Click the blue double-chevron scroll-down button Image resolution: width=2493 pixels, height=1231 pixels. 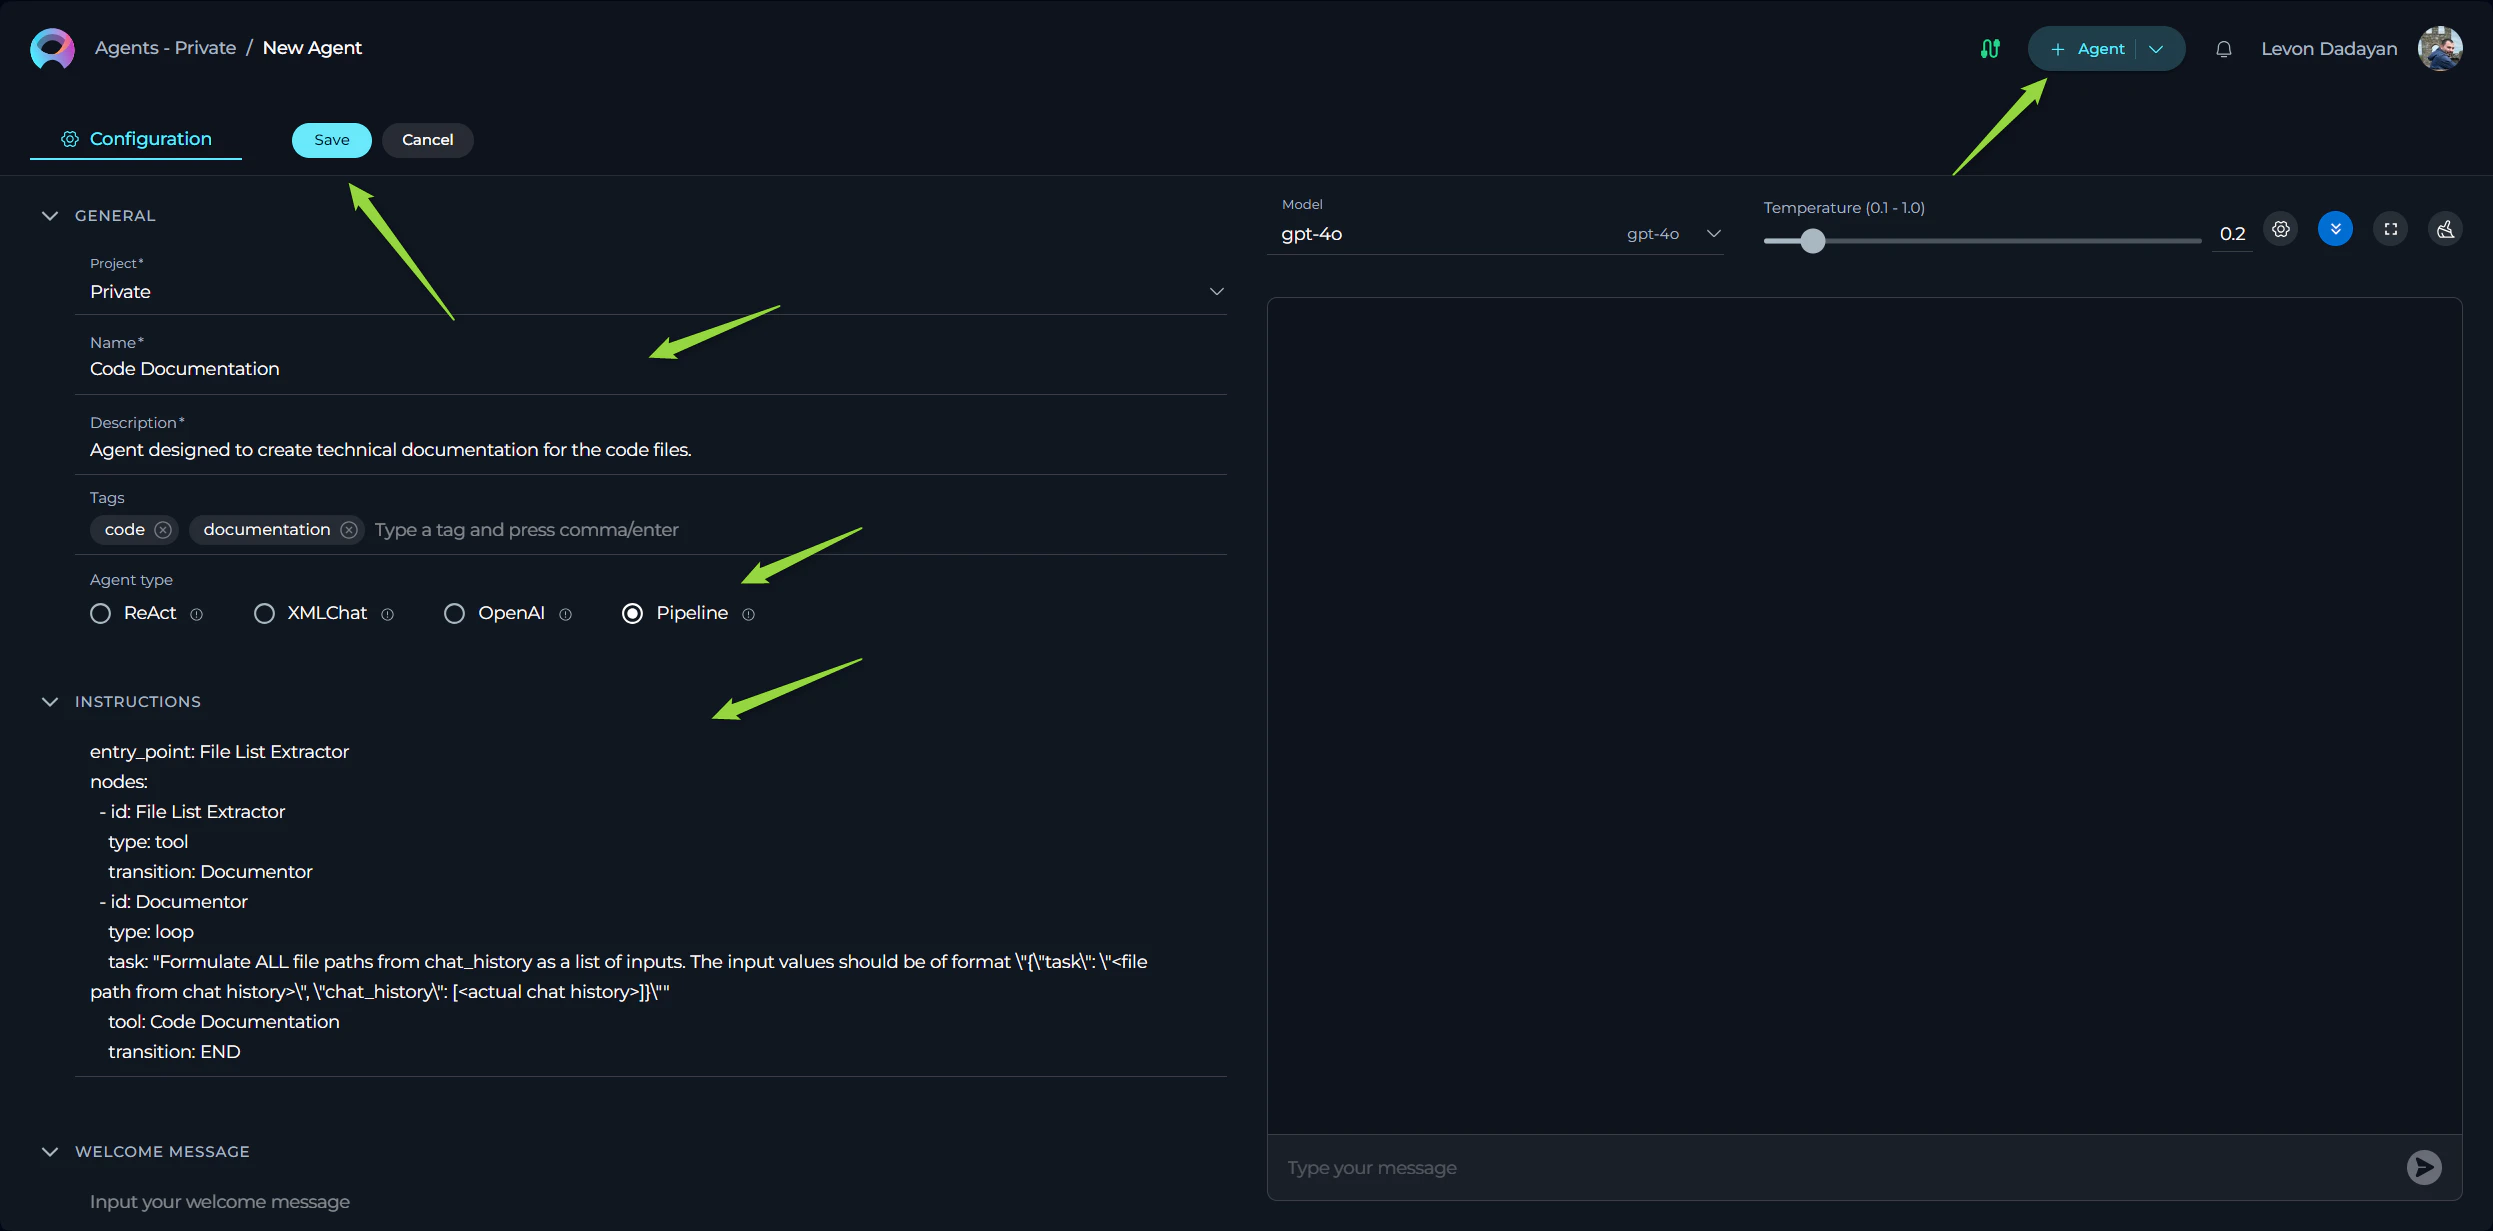(2335, 230)
